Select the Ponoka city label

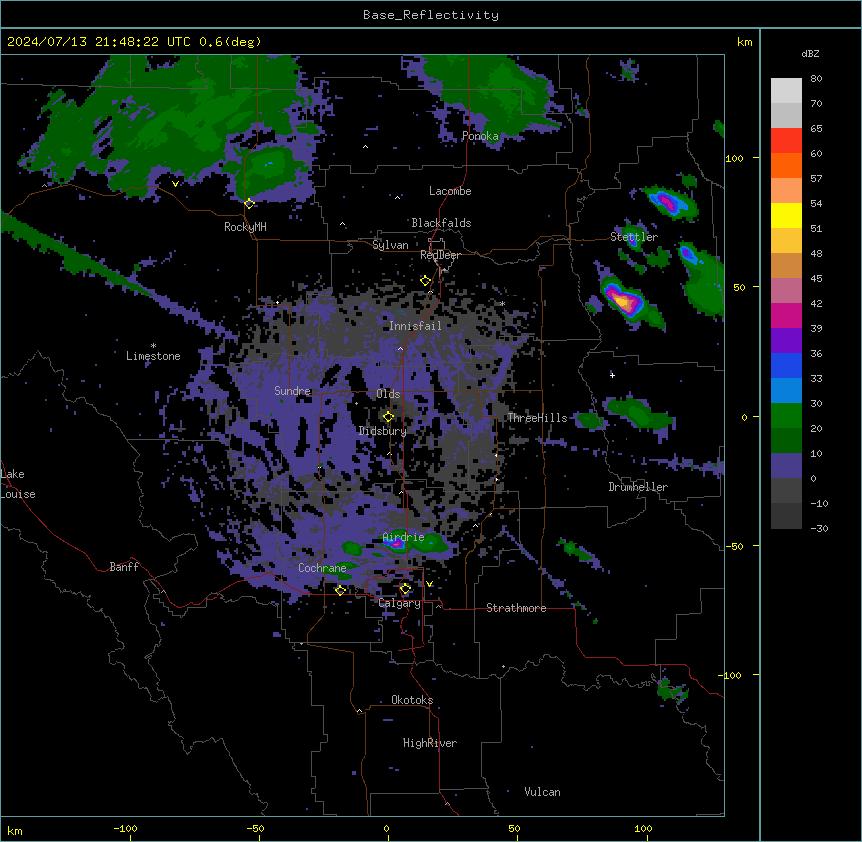coord(480,136)
